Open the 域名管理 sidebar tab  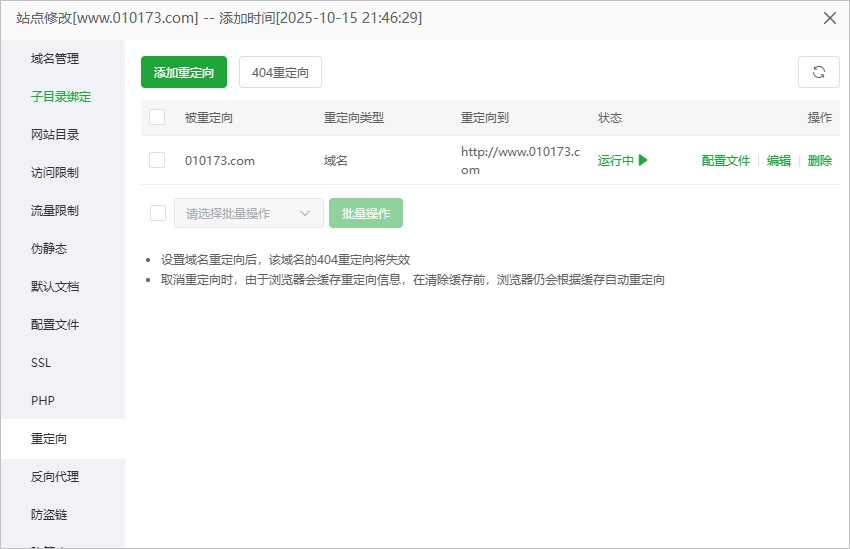pos(63,59)
